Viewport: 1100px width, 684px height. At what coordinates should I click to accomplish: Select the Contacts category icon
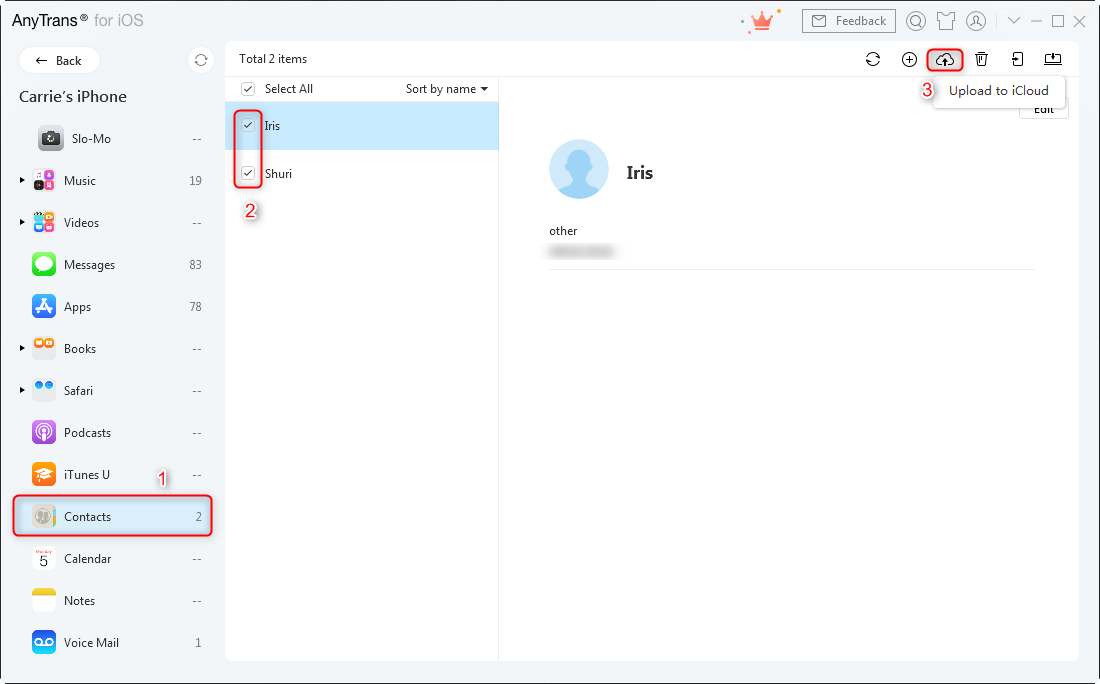[x=43, y=516]
